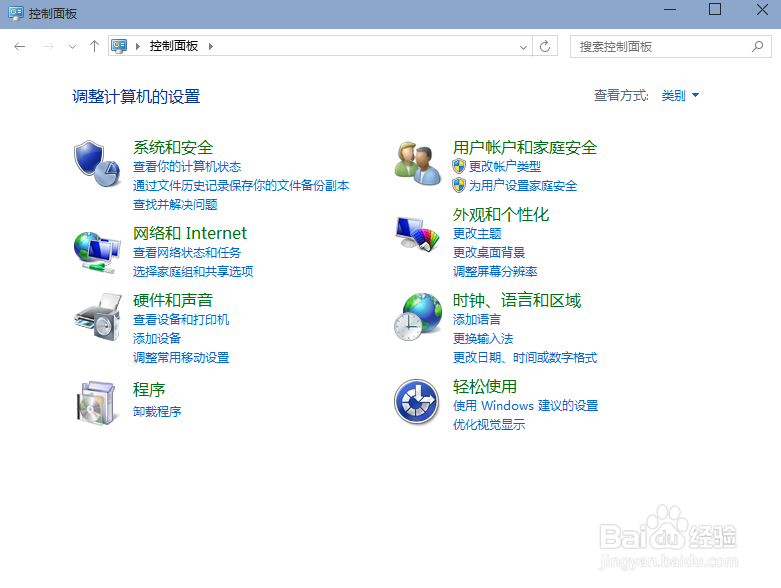This screenshot has height=588, width=781.
Task: Open 网络和 Internet category heading
Action: pyautogui.click(x=190, y=233)
